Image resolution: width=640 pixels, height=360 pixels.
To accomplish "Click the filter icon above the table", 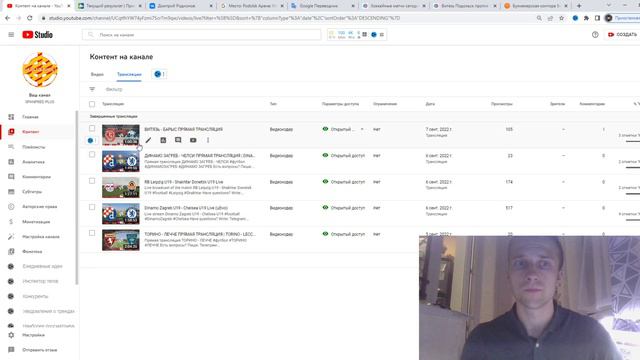I will click(x=92, y=89).
